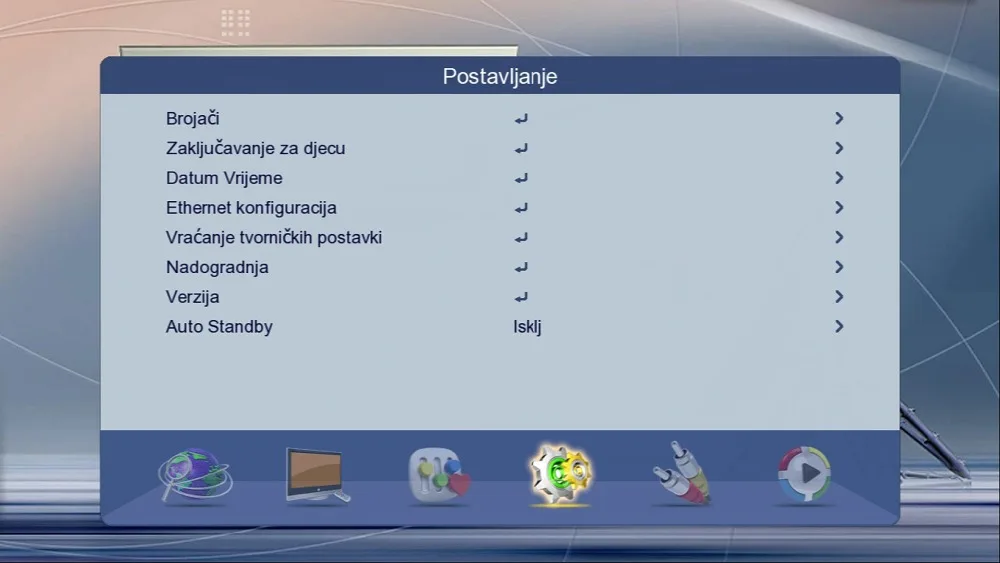Open the AV cables connection icon
The image size is (1000, 563).
pyautogui.click(x=682, y=473)
